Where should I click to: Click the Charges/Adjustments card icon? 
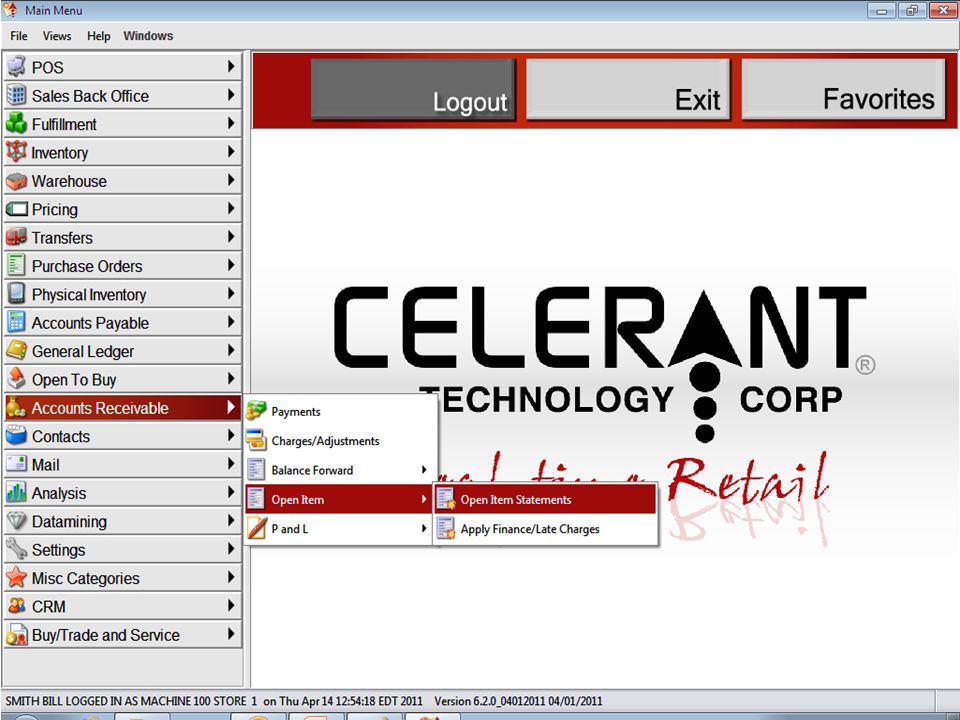point(256,440)
